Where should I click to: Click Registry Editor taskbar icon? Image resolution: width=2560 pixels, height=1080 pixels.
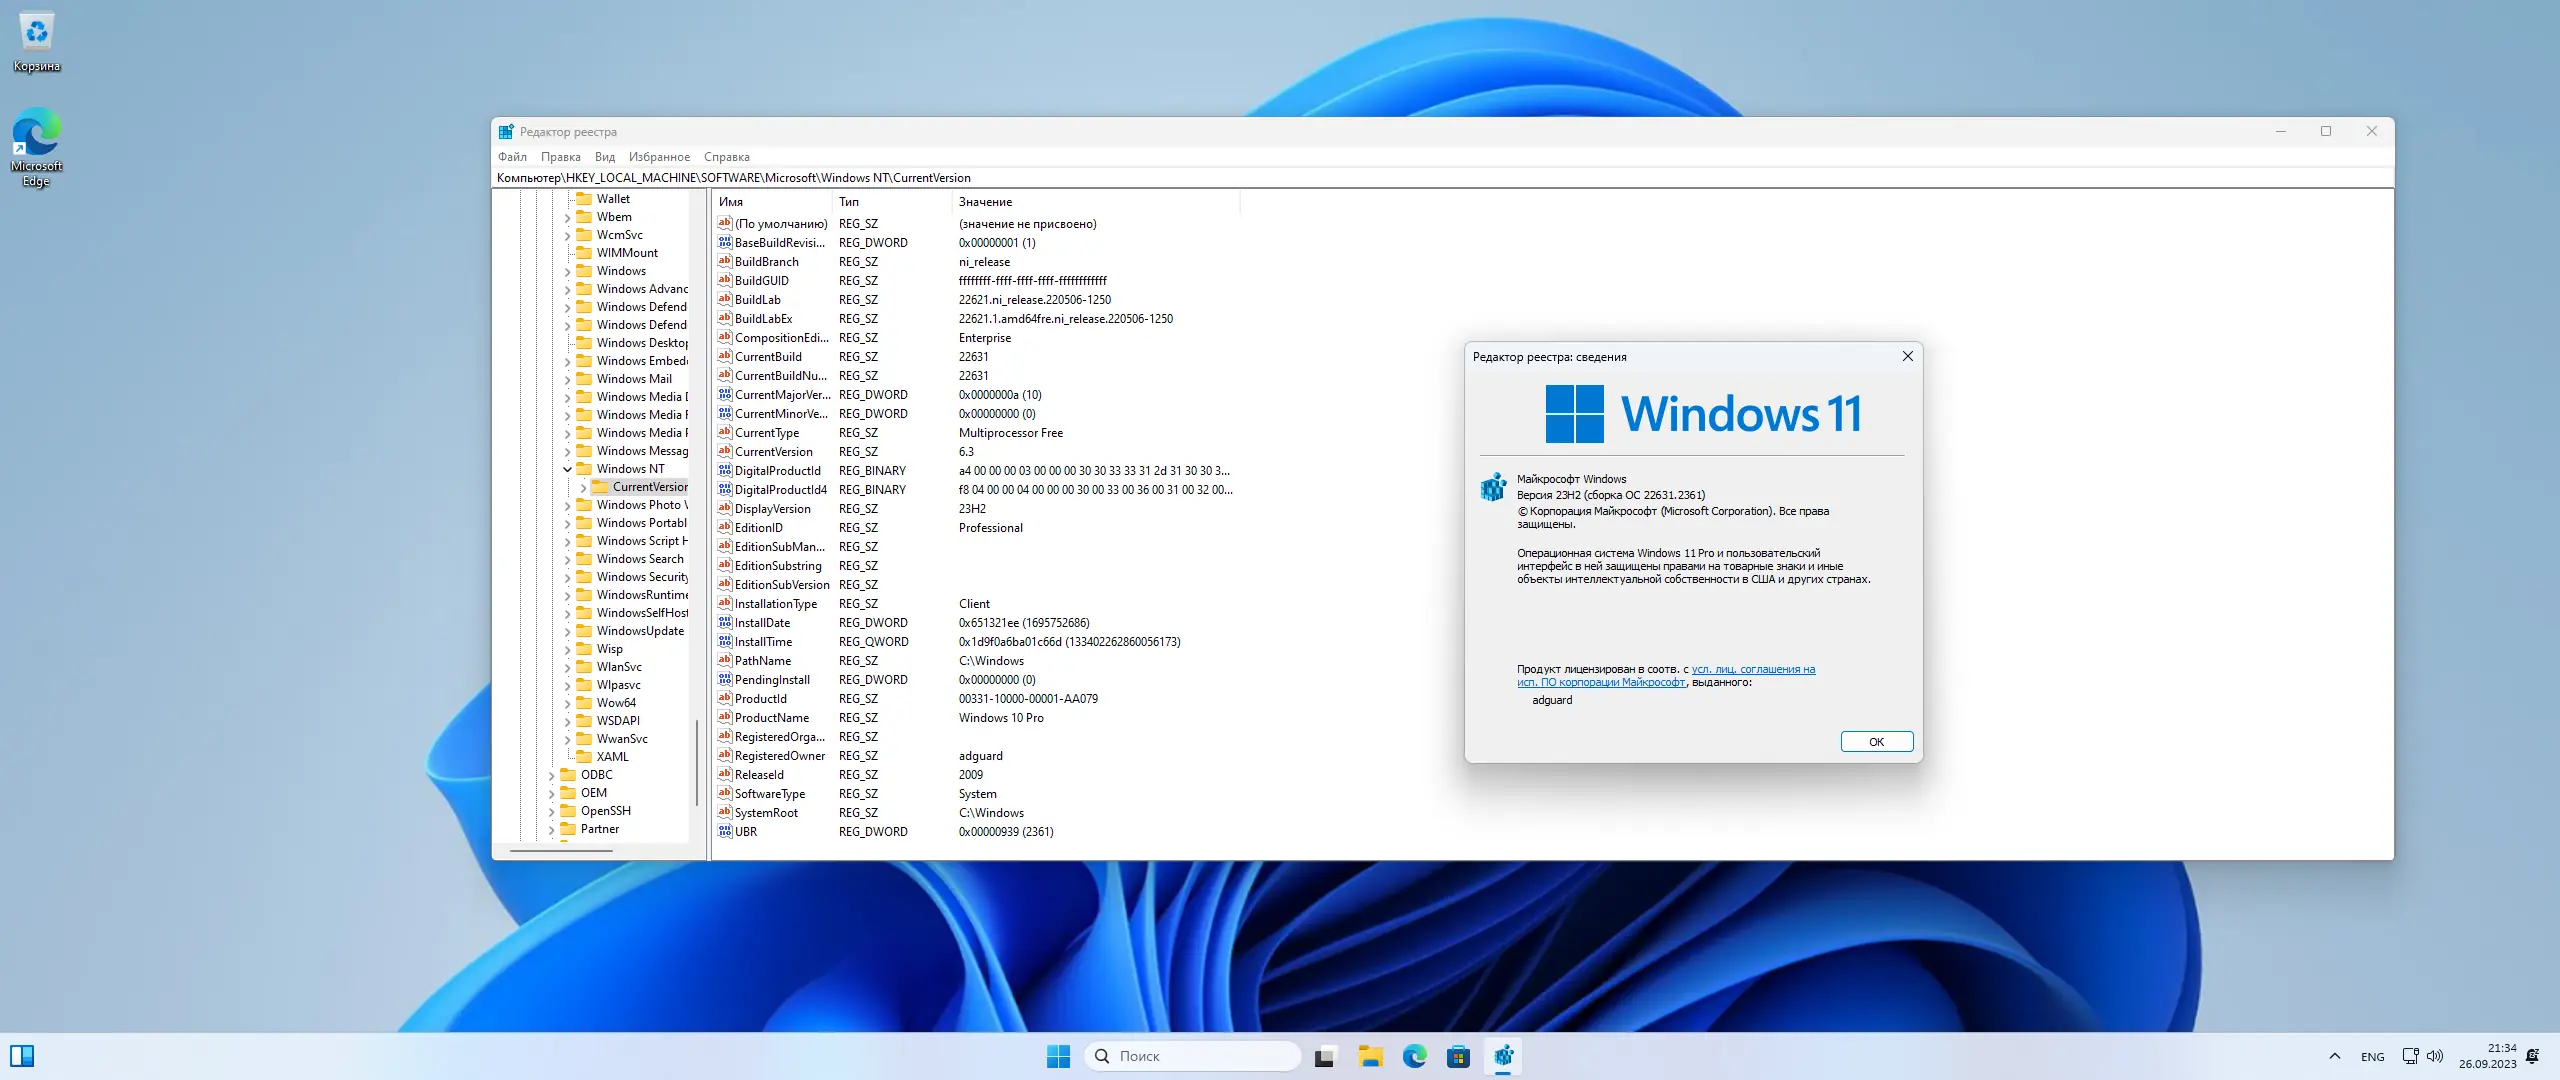(x=1503, y=1056)
